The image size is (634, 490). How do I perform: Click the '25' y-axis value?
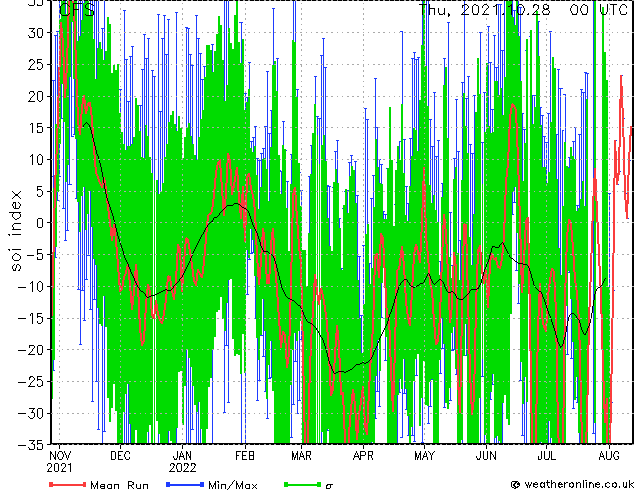pyautogui.click(x=36, y=65)
